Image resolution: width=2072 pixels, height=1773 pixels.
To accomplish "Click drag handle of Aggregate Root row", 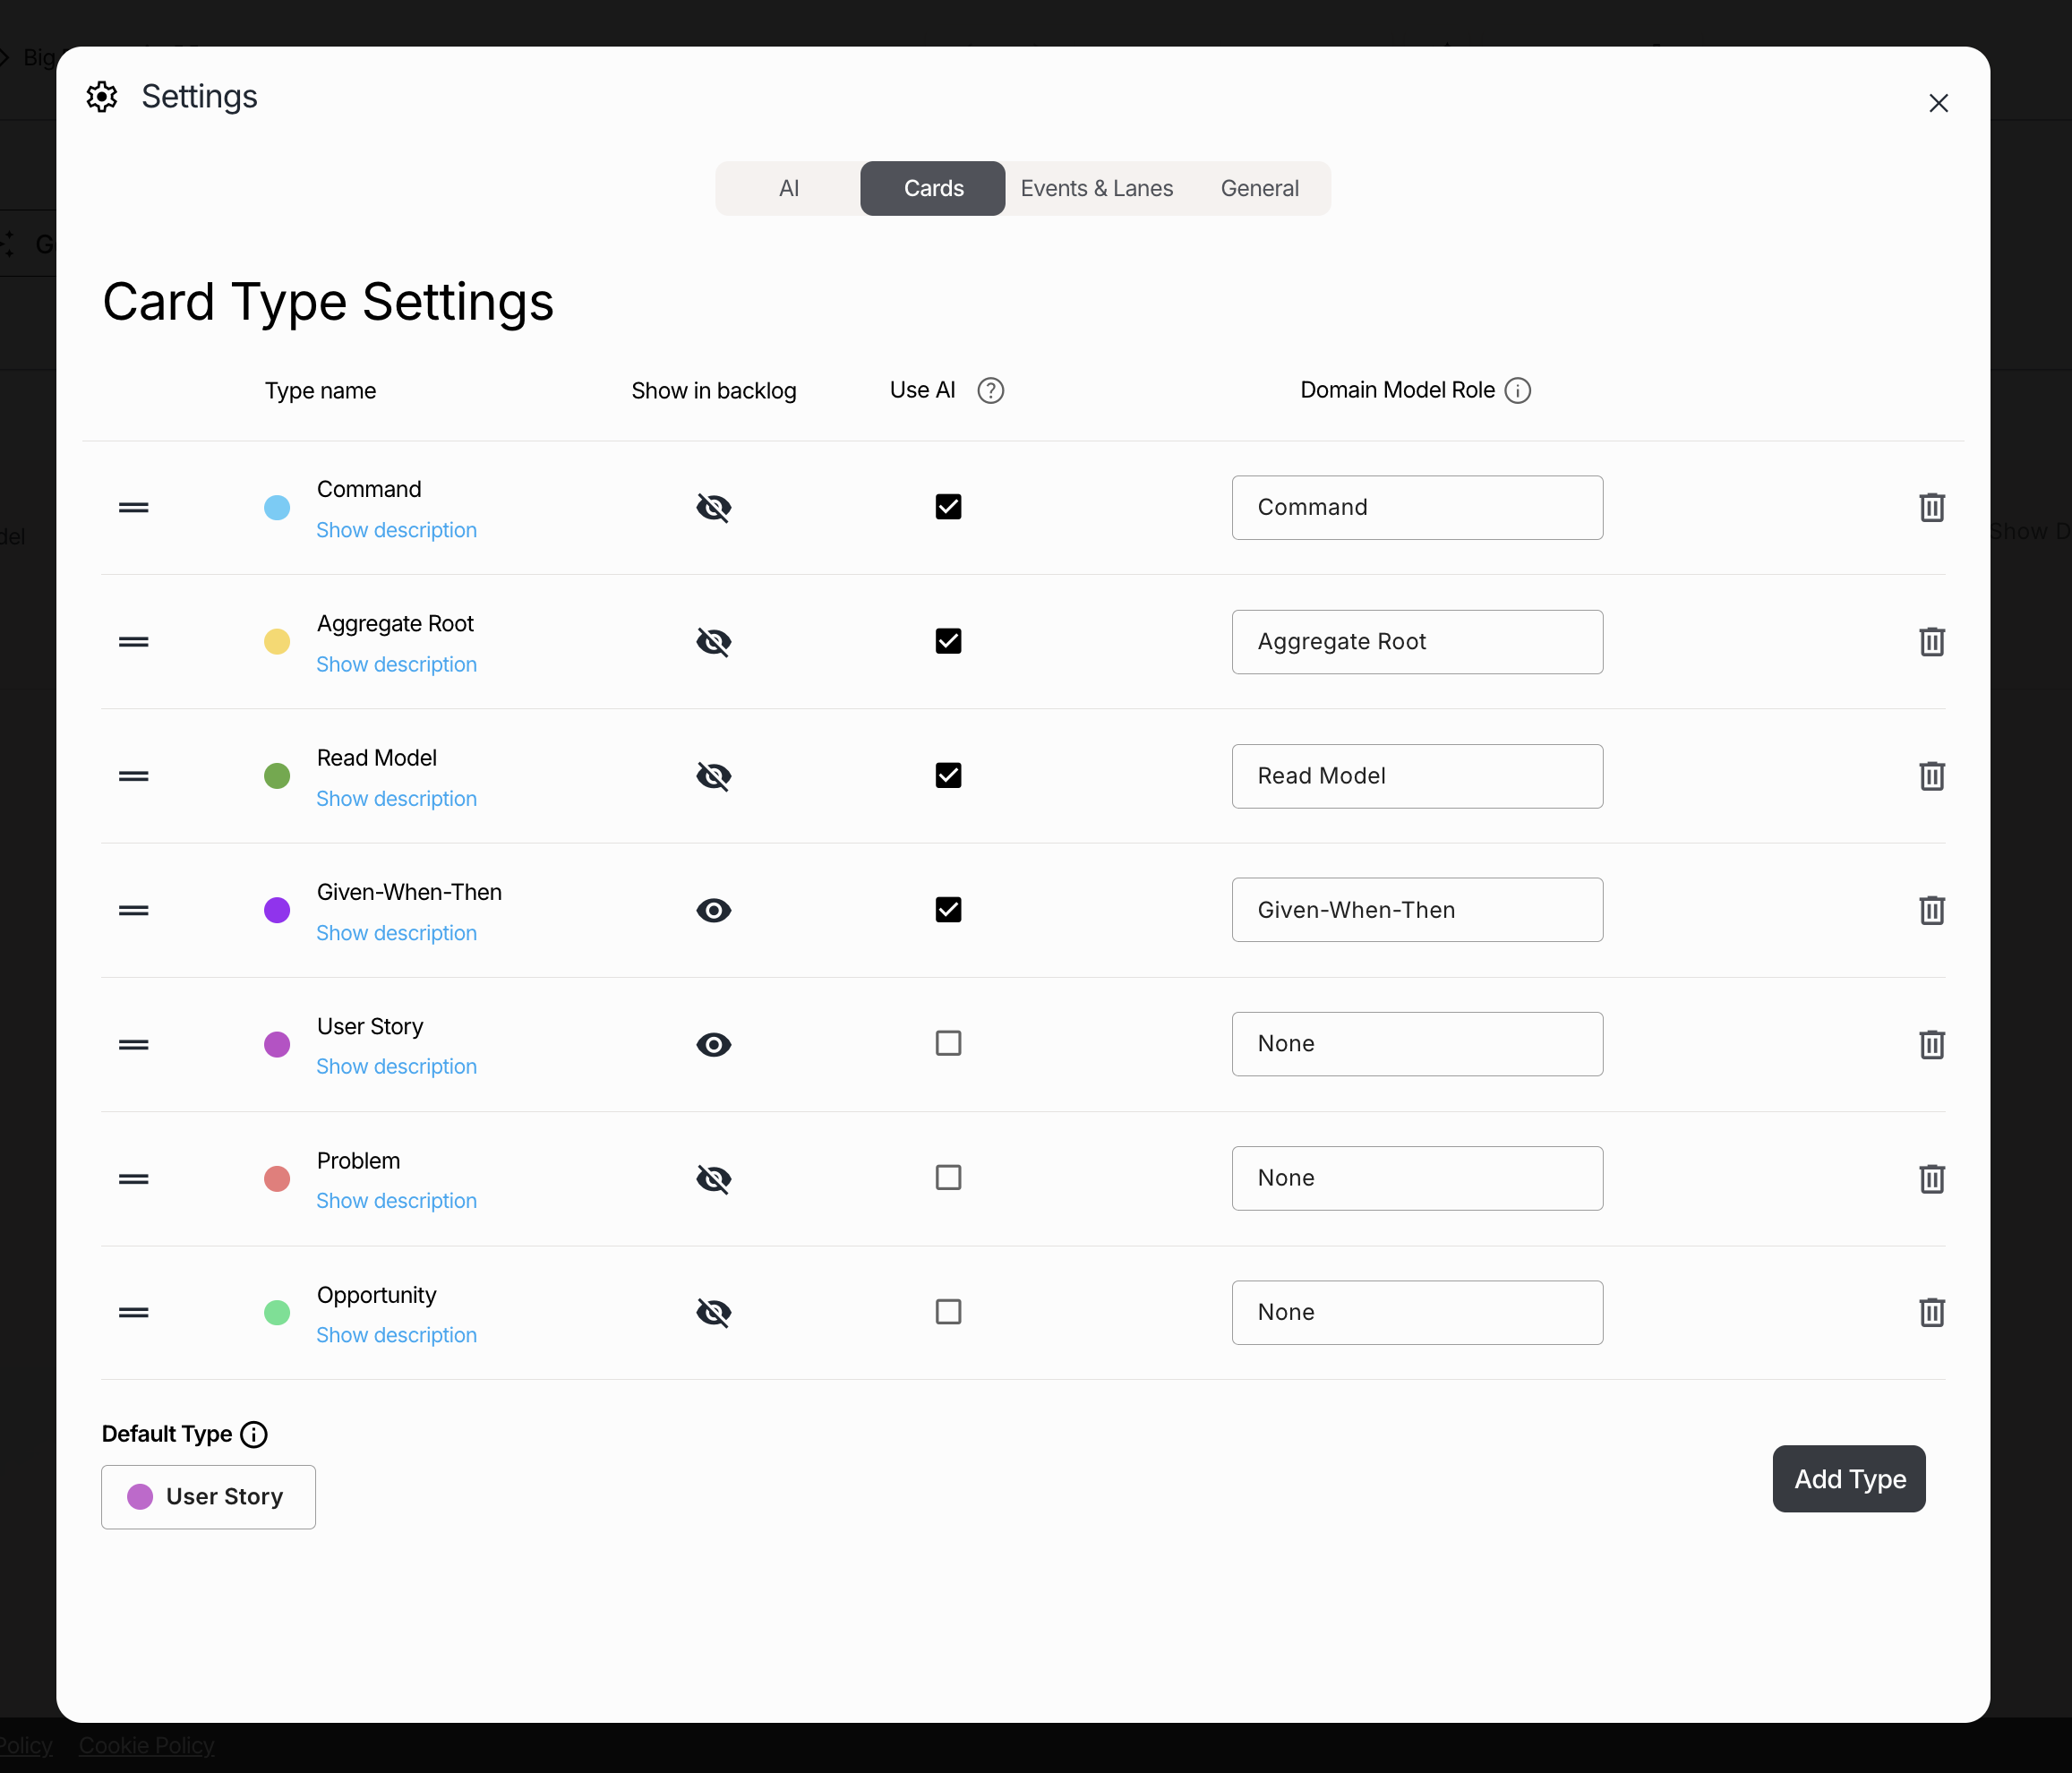I will pyautogui.click(x=133, y=642).
